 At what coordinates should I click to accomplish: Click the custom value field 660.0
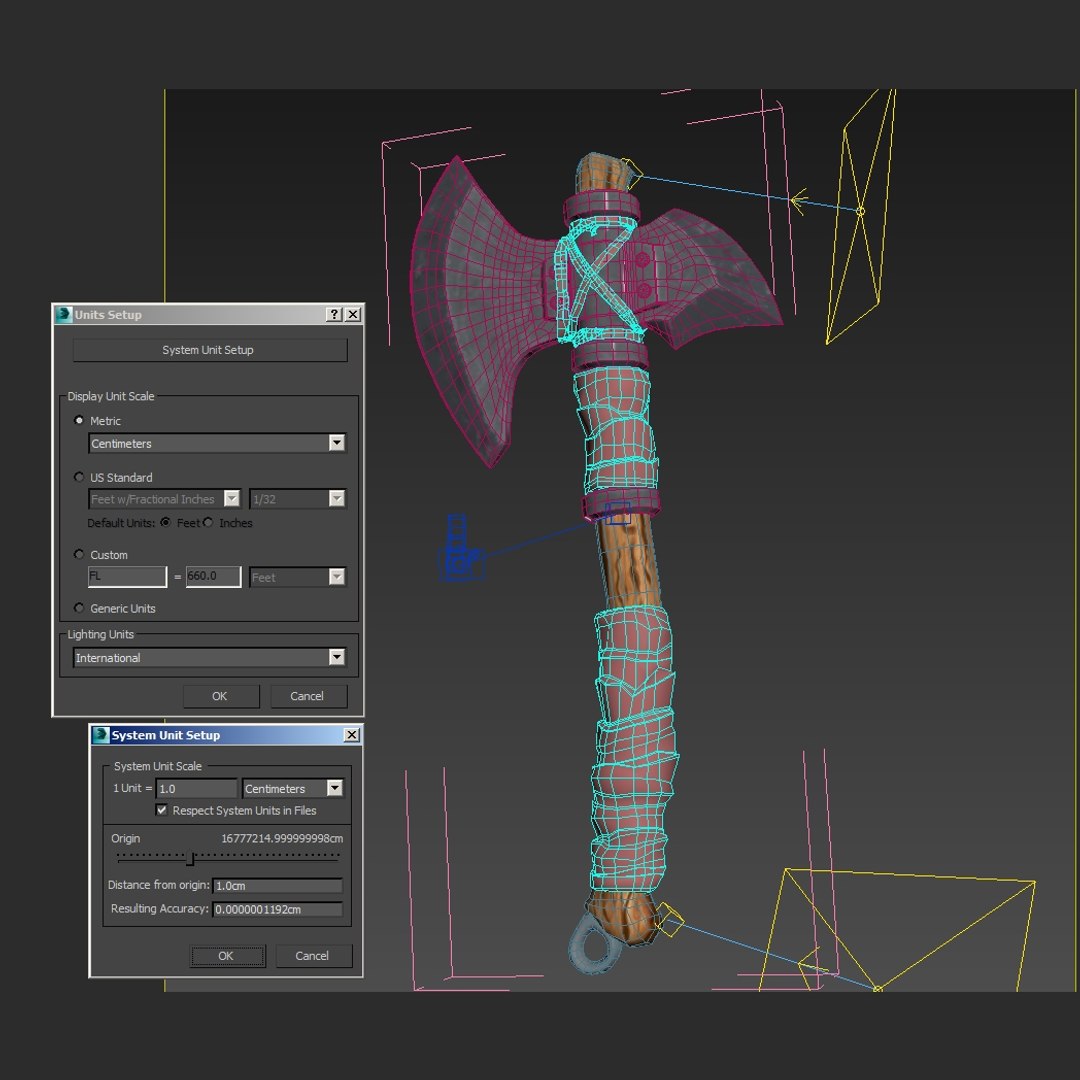click(x=213, y=577)
